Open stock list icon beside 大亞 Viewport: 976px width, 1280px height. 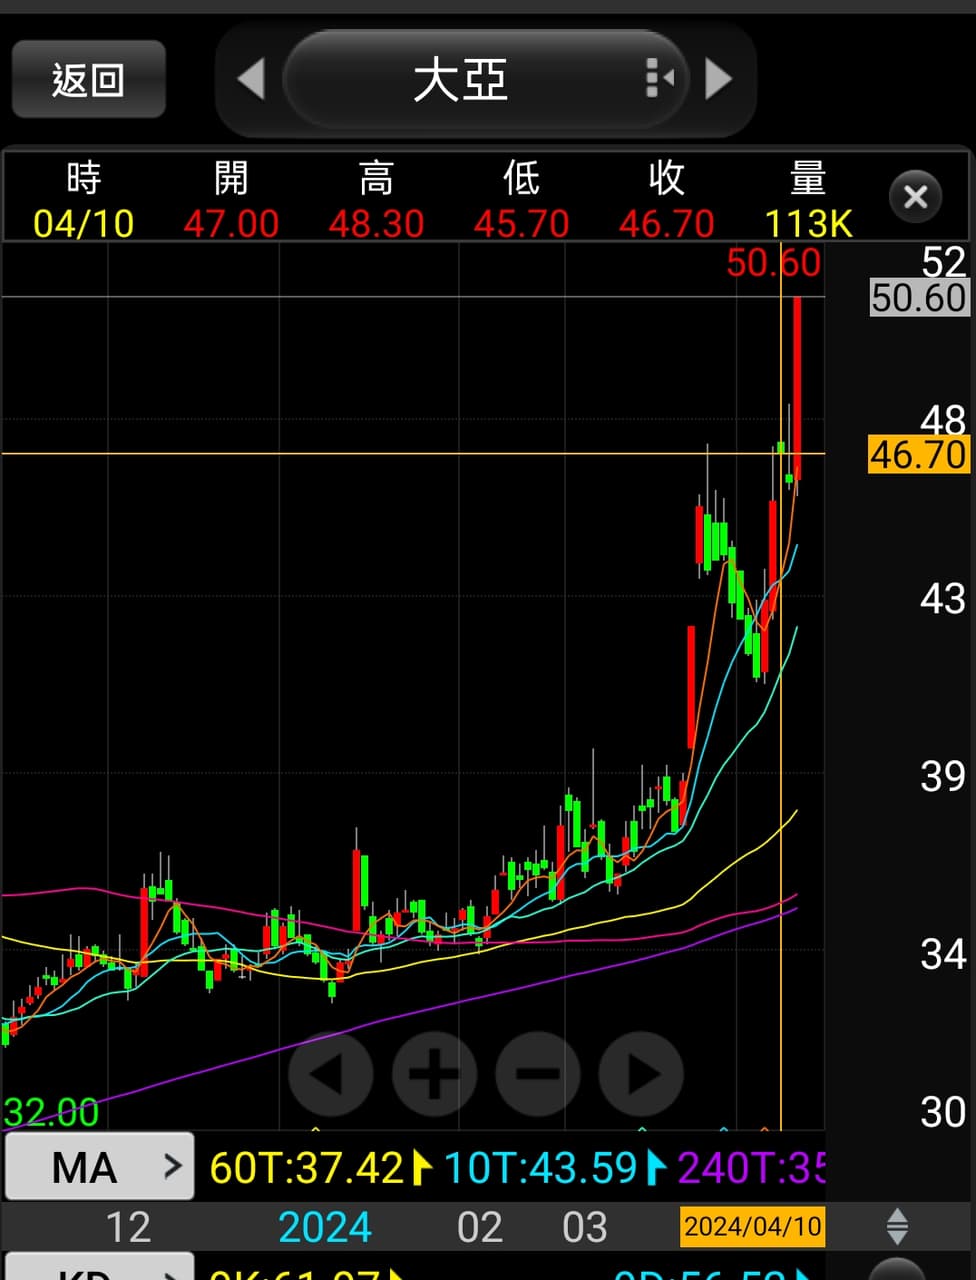(659, 79)
